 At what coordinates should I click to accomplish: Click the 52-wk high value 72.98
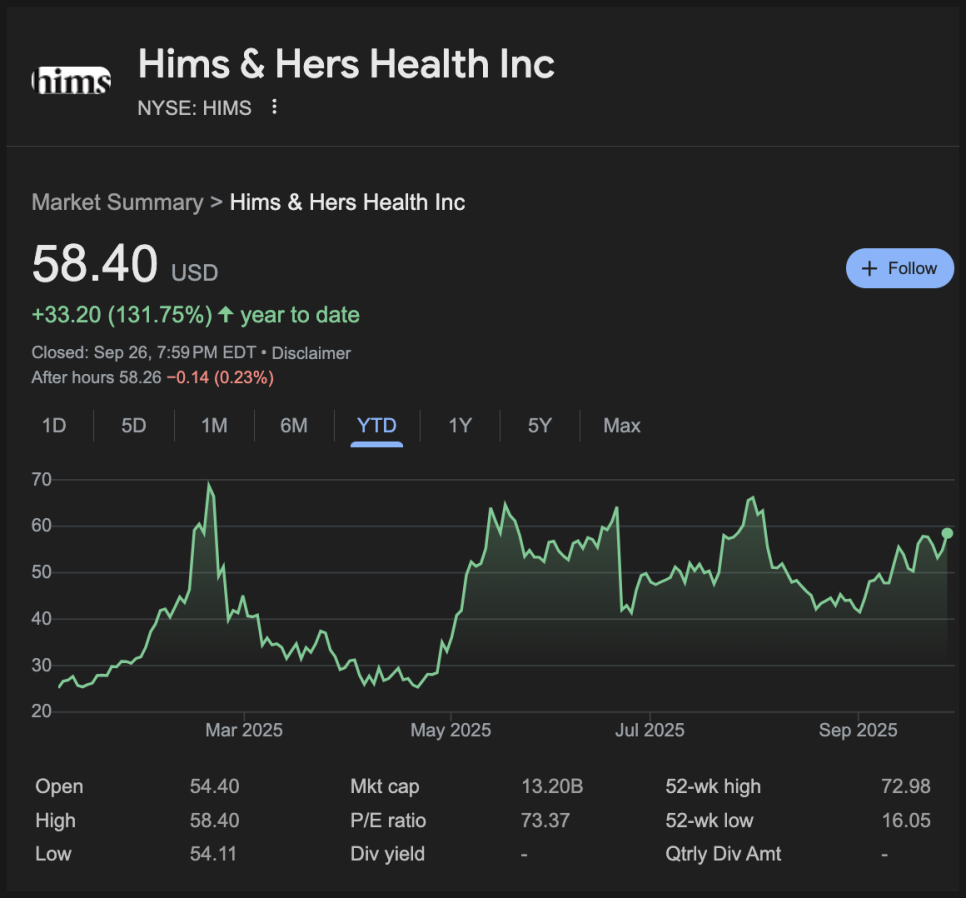click(x=906, y=787)
